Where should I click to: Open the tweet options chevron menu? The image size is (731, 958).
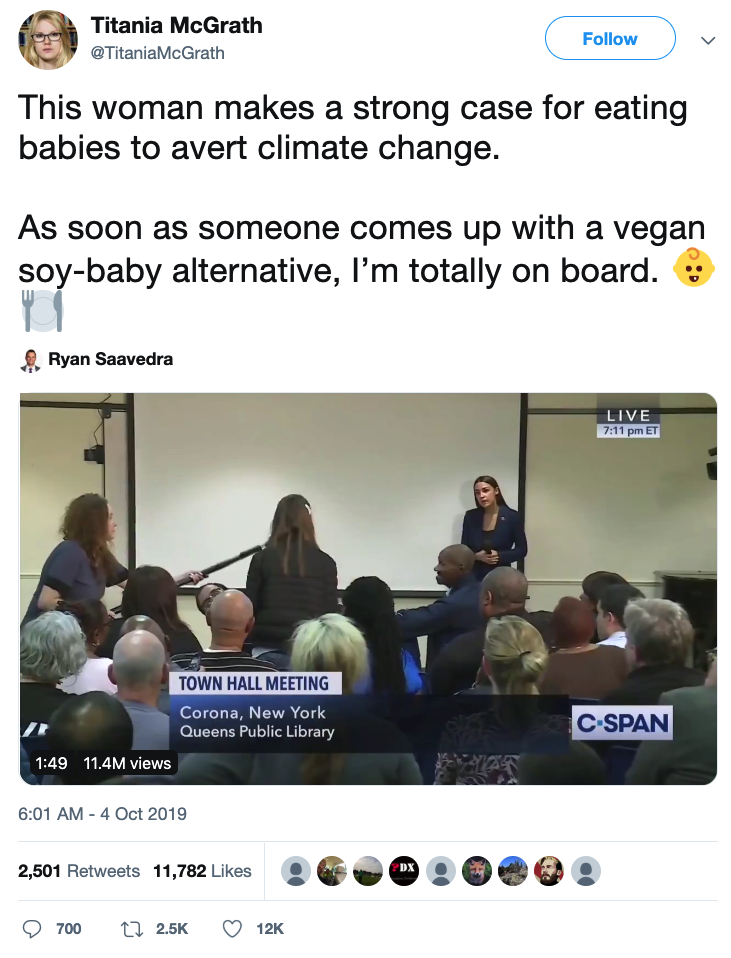[708, 41]
